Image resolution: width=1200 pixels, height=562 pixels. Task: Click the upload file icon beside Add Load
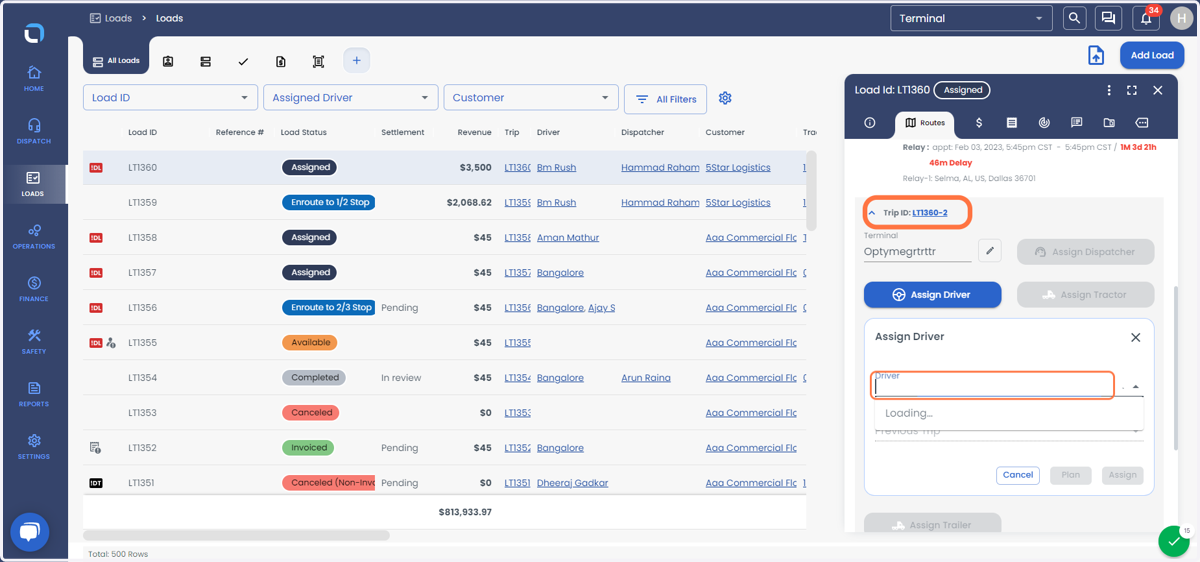[1096, 55]
